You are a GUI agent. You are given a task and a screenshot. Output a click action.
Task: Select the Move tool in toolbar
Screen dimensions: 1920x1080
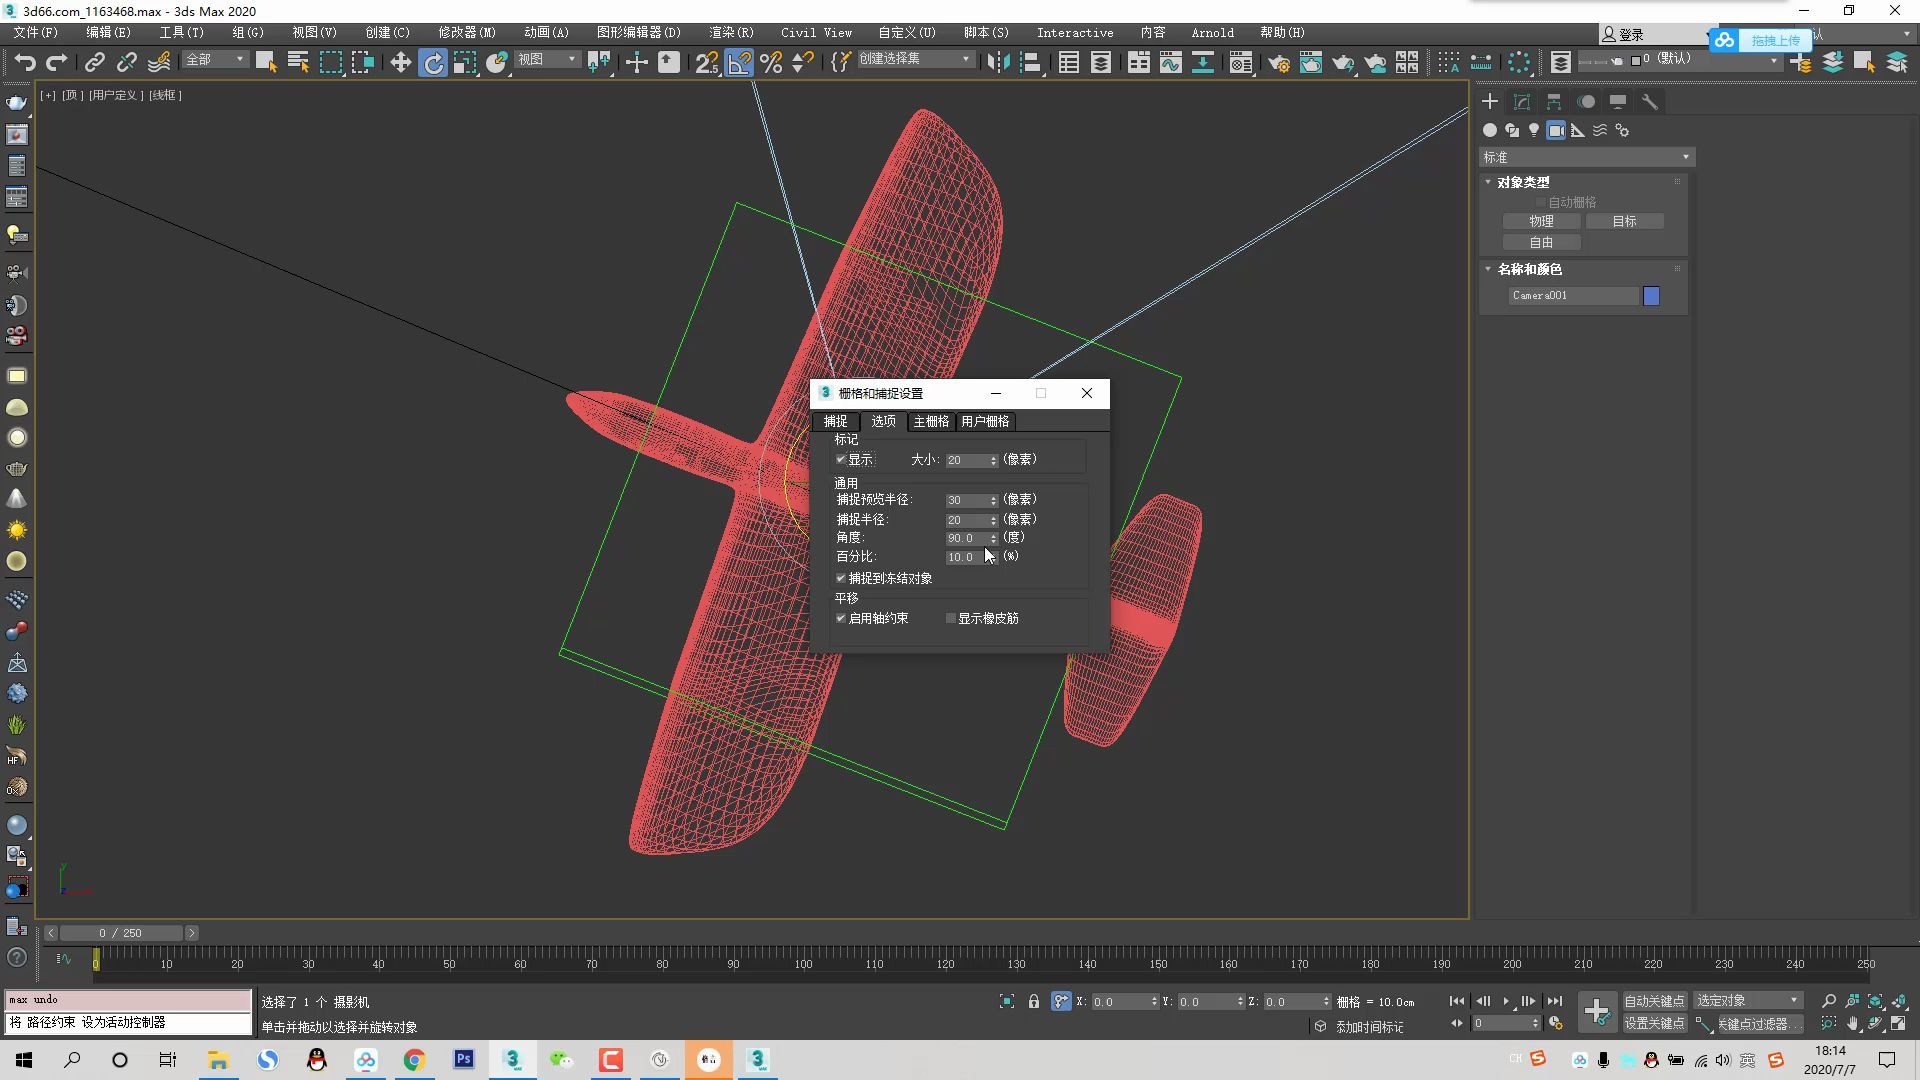coord(400,63)
